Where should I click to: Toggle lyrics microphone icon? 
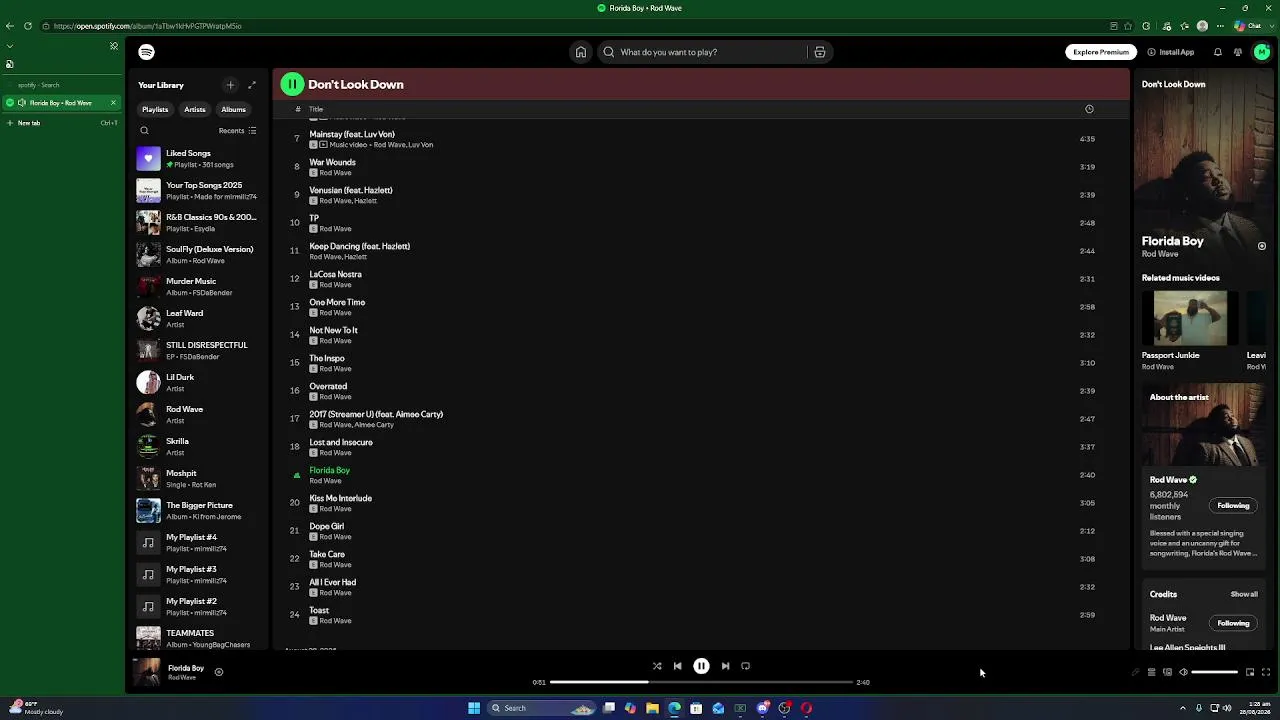[1135, 672]
